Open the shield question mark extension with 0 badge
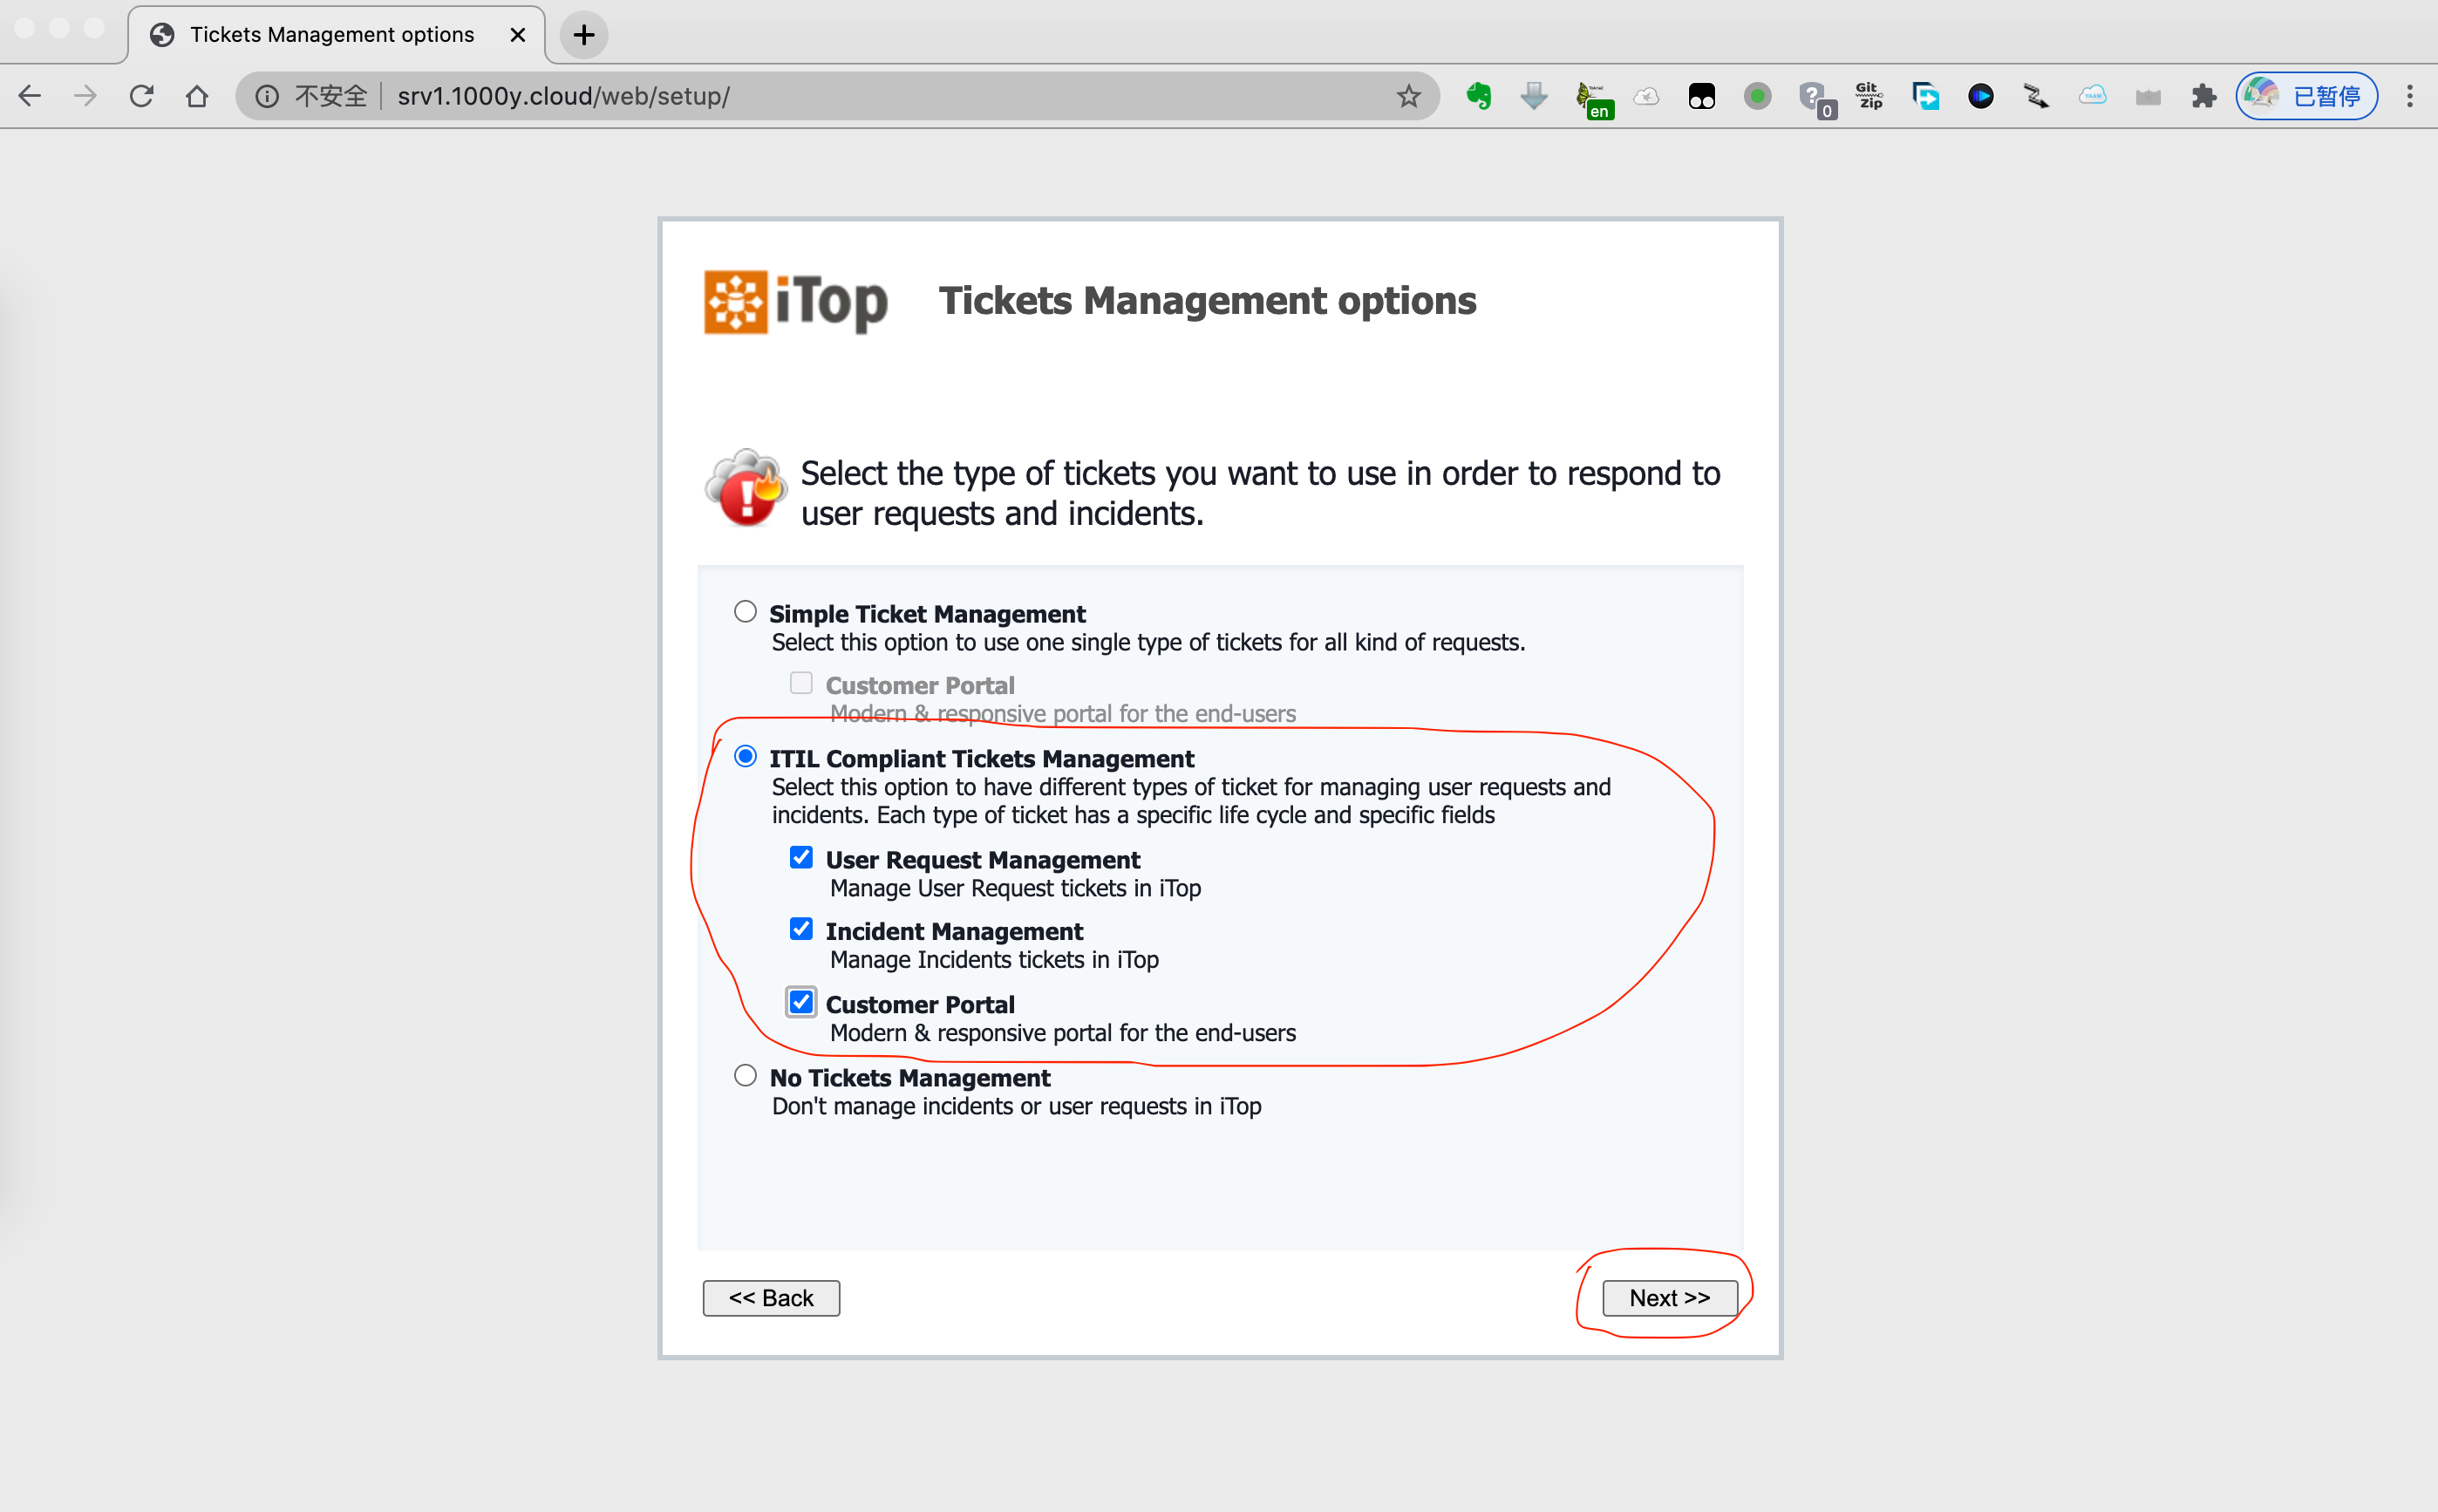This screenshot has height=1512, width=2438. pos(1816,99)
